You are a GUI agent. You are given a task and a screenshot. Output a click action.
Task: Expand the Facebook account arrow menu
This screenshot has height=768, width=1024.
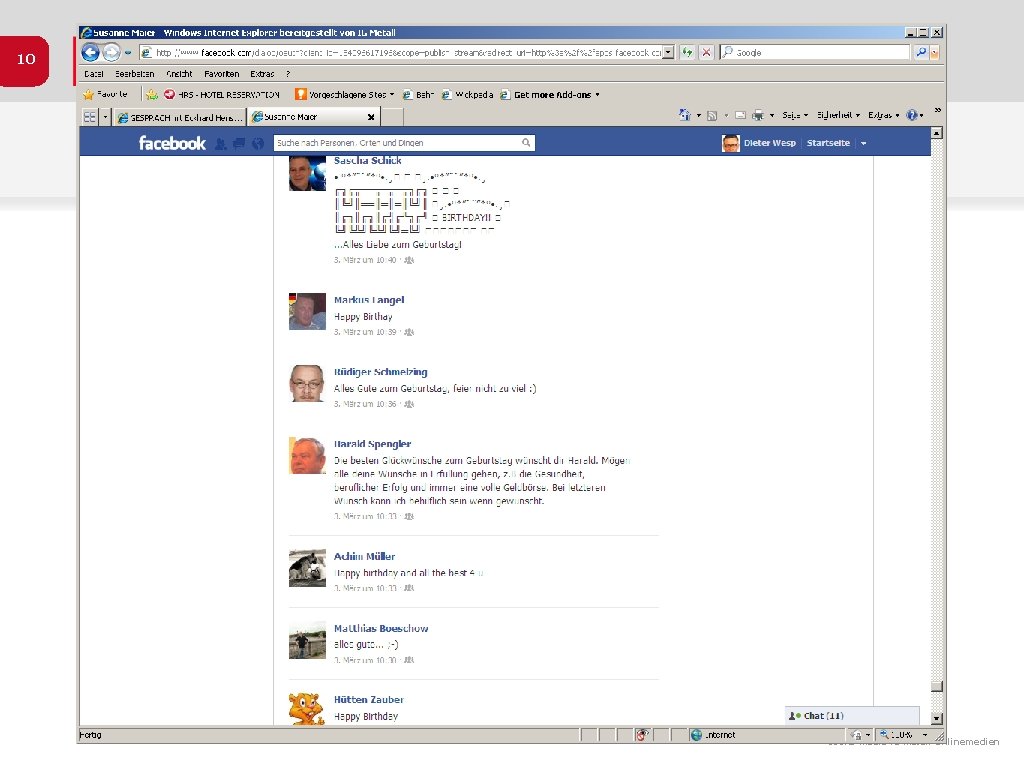863,143
